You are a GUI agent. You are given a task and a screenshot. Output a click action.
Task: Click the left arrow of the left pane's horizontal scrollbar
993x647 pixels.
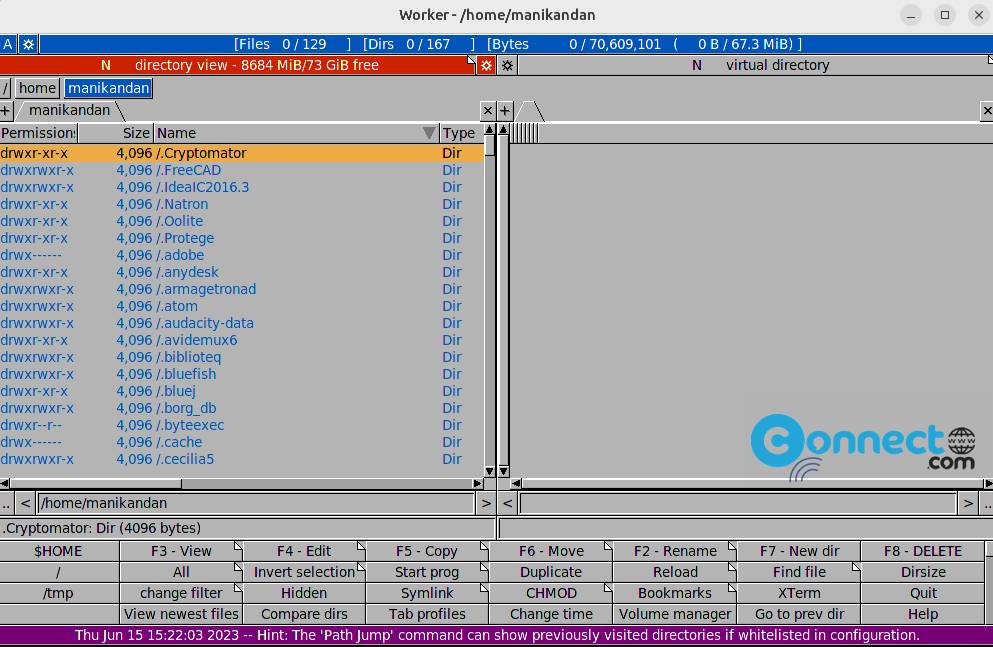(x=4, y=484)
